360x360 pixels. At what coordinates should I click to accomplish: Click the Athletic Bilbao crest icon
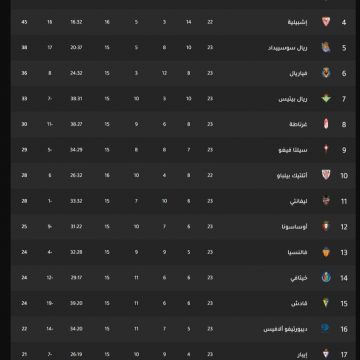pyautogui.click(x=326, y=175)
